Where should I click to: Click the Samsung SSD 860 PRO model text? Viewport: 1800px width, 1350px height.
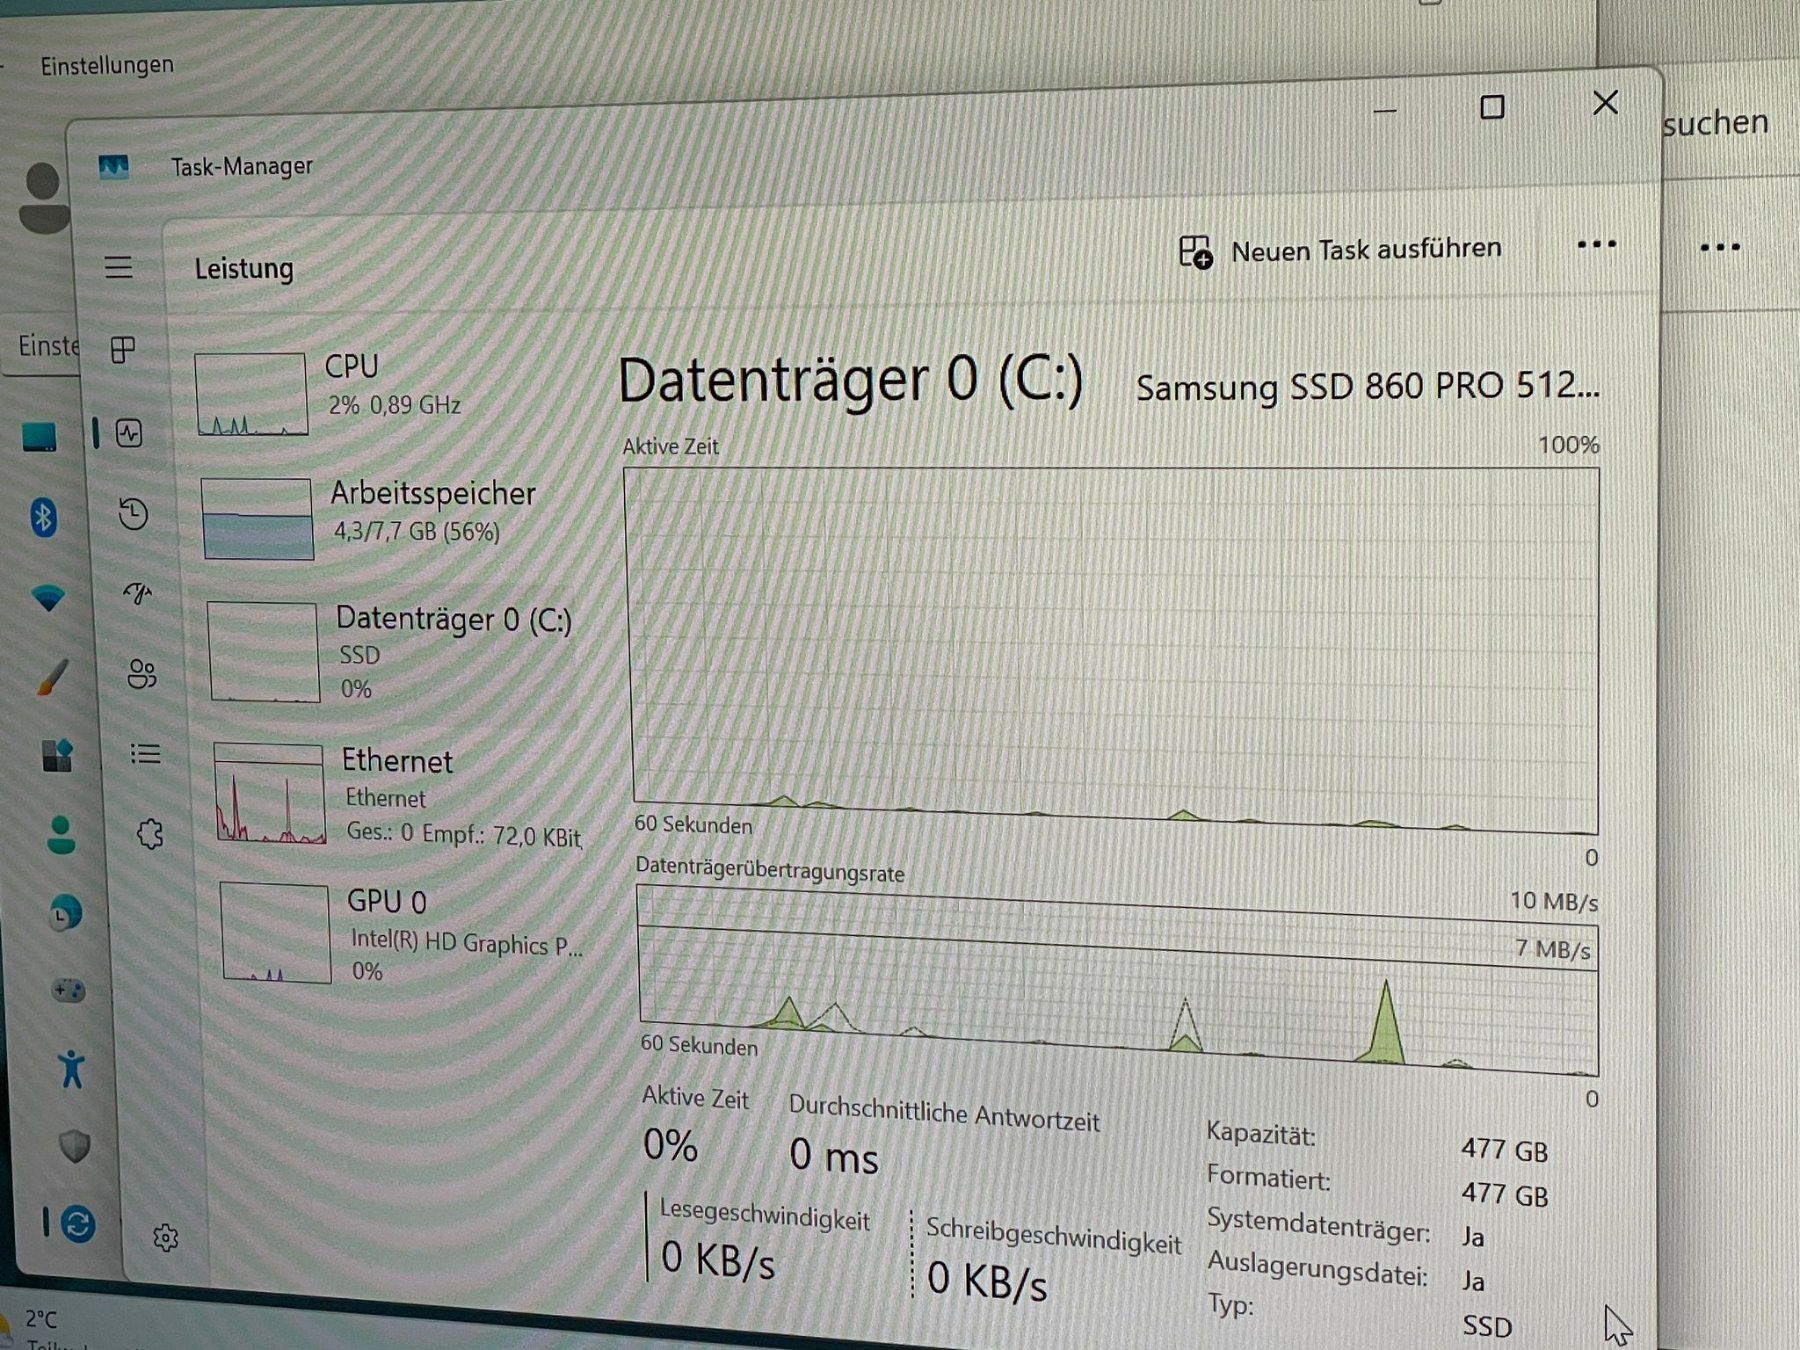click(1367, 385)
